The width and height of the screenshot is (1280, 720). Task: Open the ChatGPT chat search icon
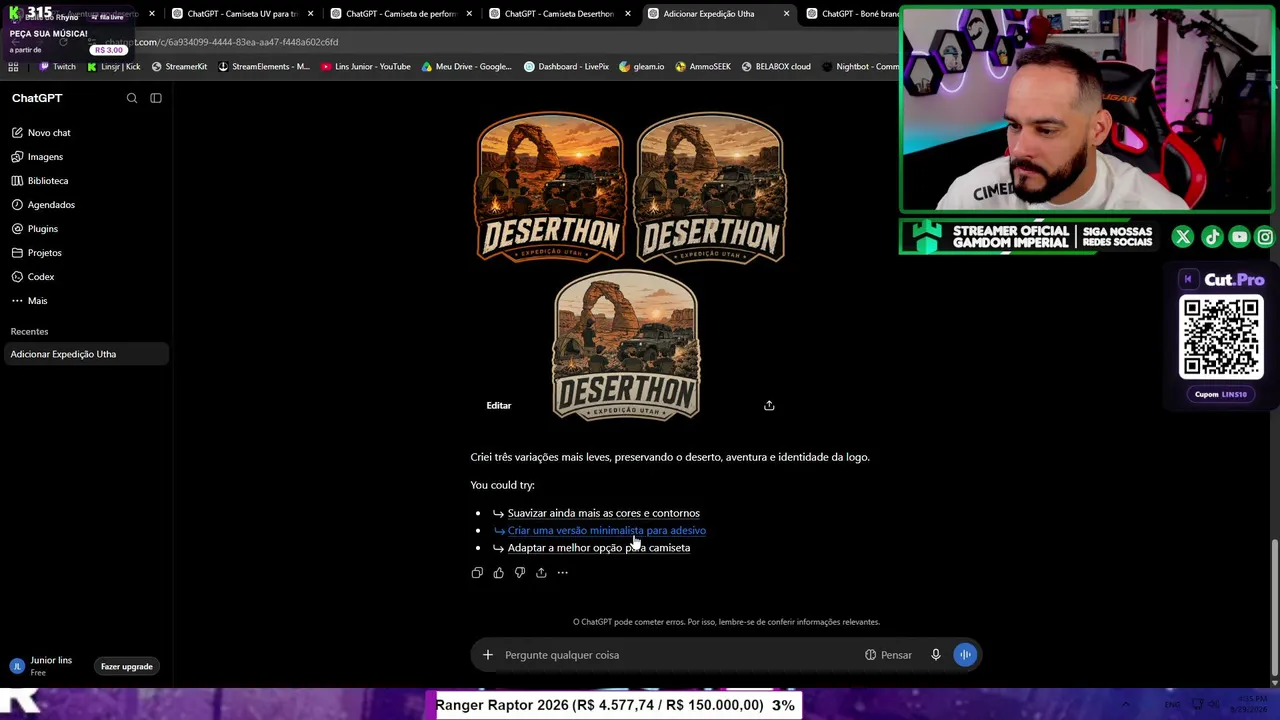[x=132, y=98]
